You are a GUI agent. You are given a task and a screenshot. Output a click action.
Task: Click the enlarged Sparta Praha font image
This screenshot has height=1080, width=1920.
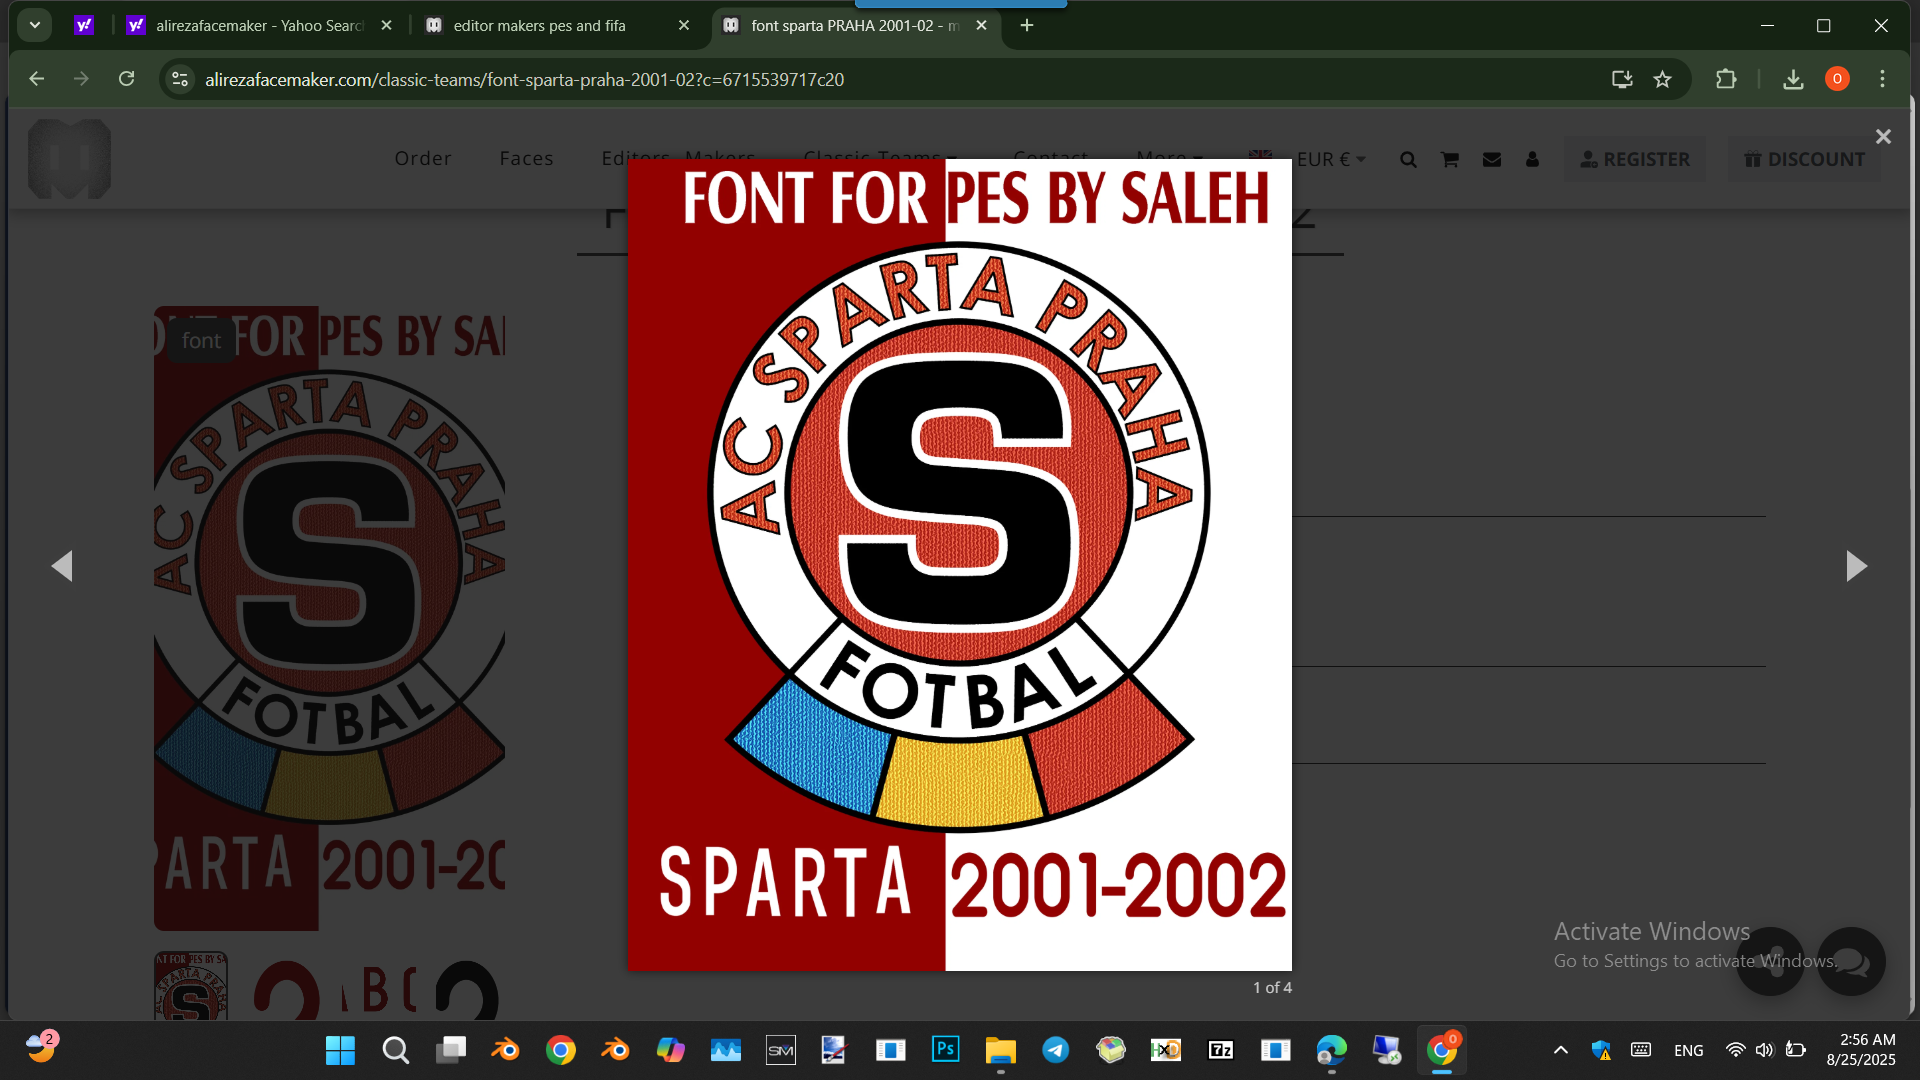coord(959,565)
